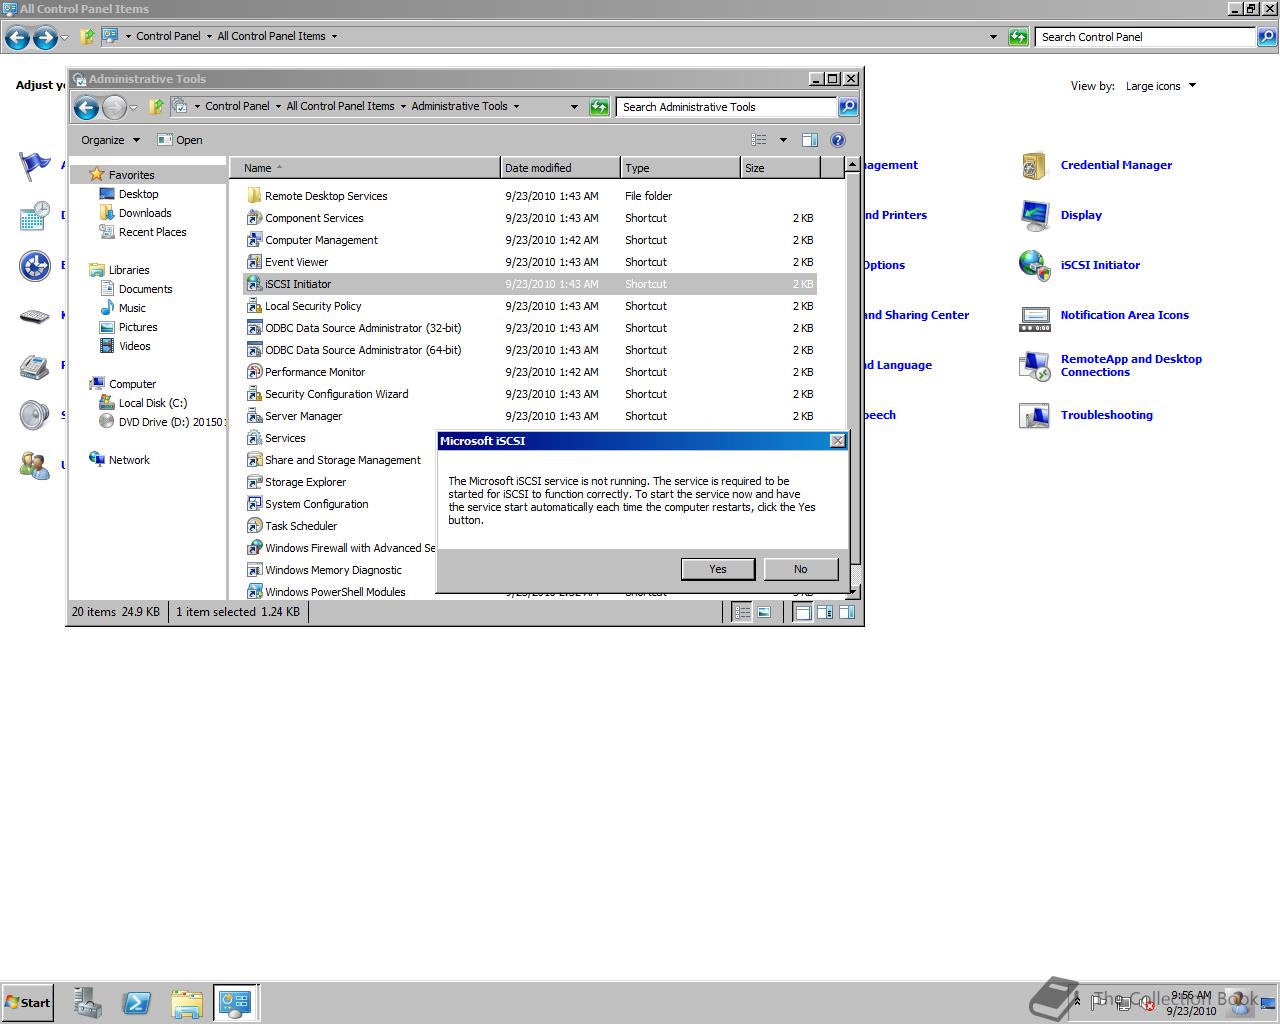This screenshot has height=1024, width=1280.
Task: Select the Security Configuration Wizard icon
Action: (x=254, y=394)
